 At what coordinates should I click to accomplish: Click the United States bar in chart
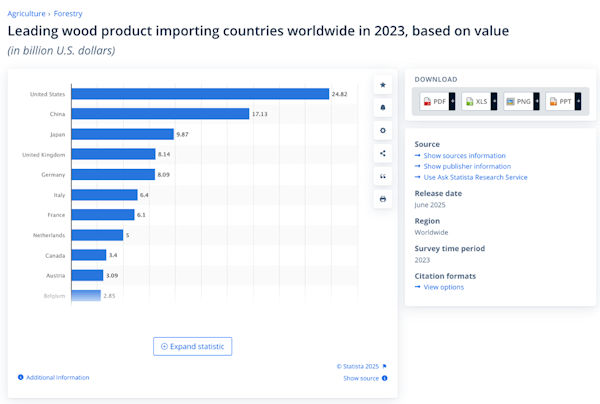pyautogui.click(x=200, y=94)
